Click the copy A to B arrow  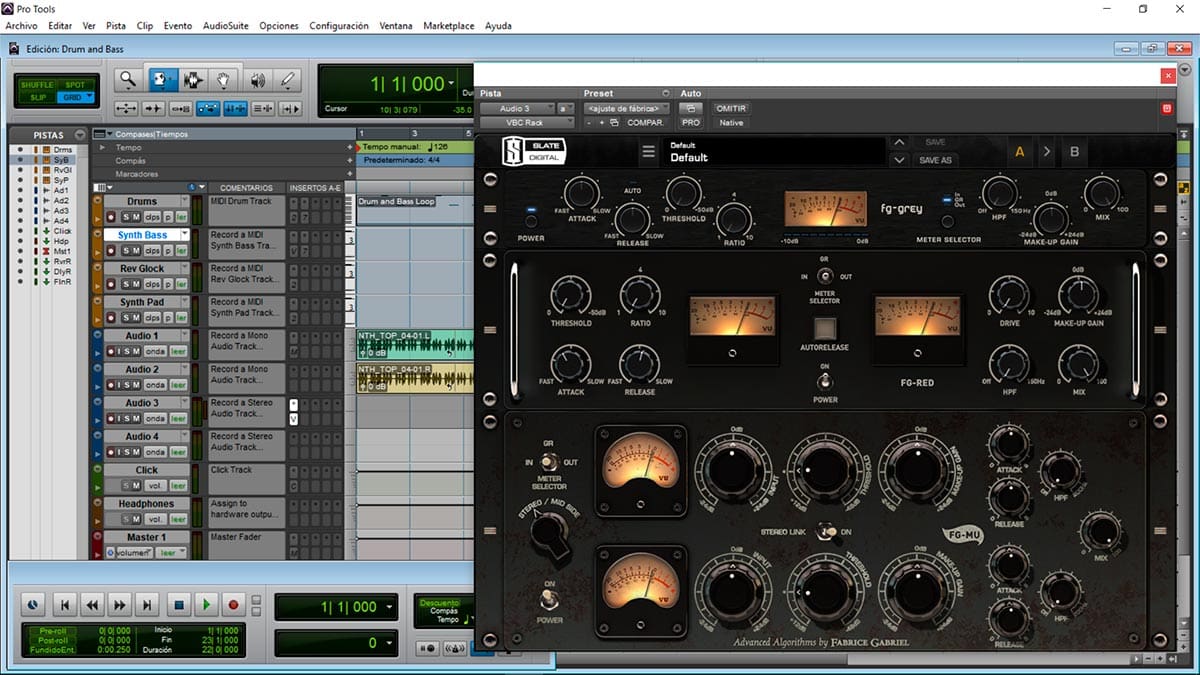click(1047, 152)
